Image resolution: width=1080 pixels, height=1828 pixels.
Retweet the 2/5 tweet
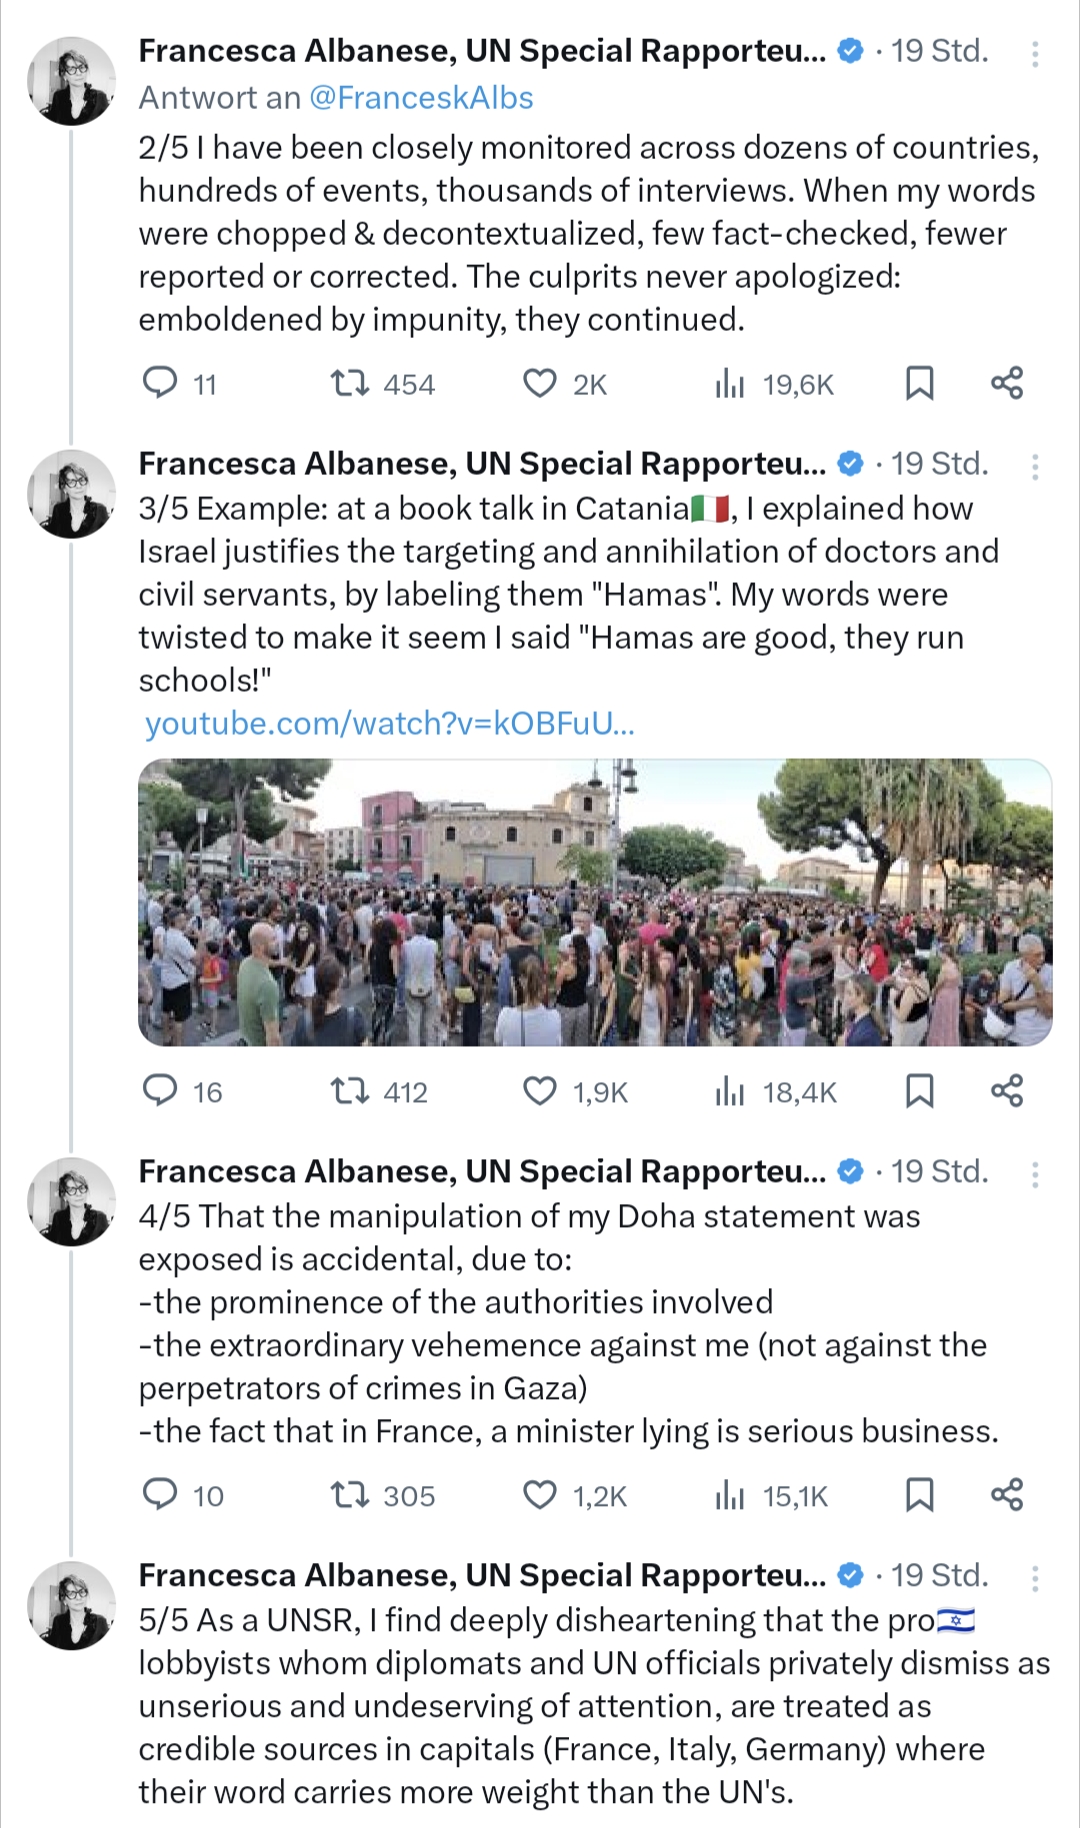click(x=350, y=383)
